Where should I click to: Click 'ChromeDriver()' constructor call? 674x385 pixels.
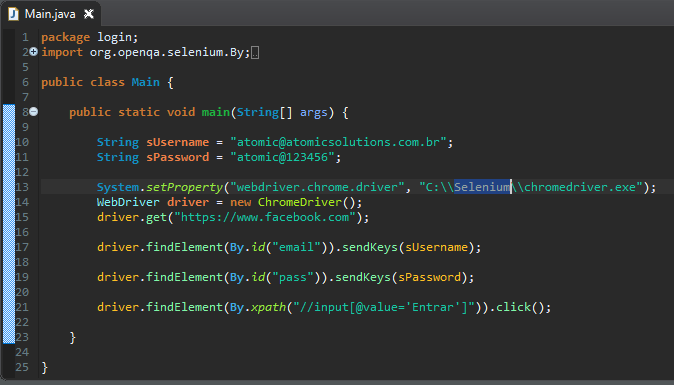click(306, 202)
